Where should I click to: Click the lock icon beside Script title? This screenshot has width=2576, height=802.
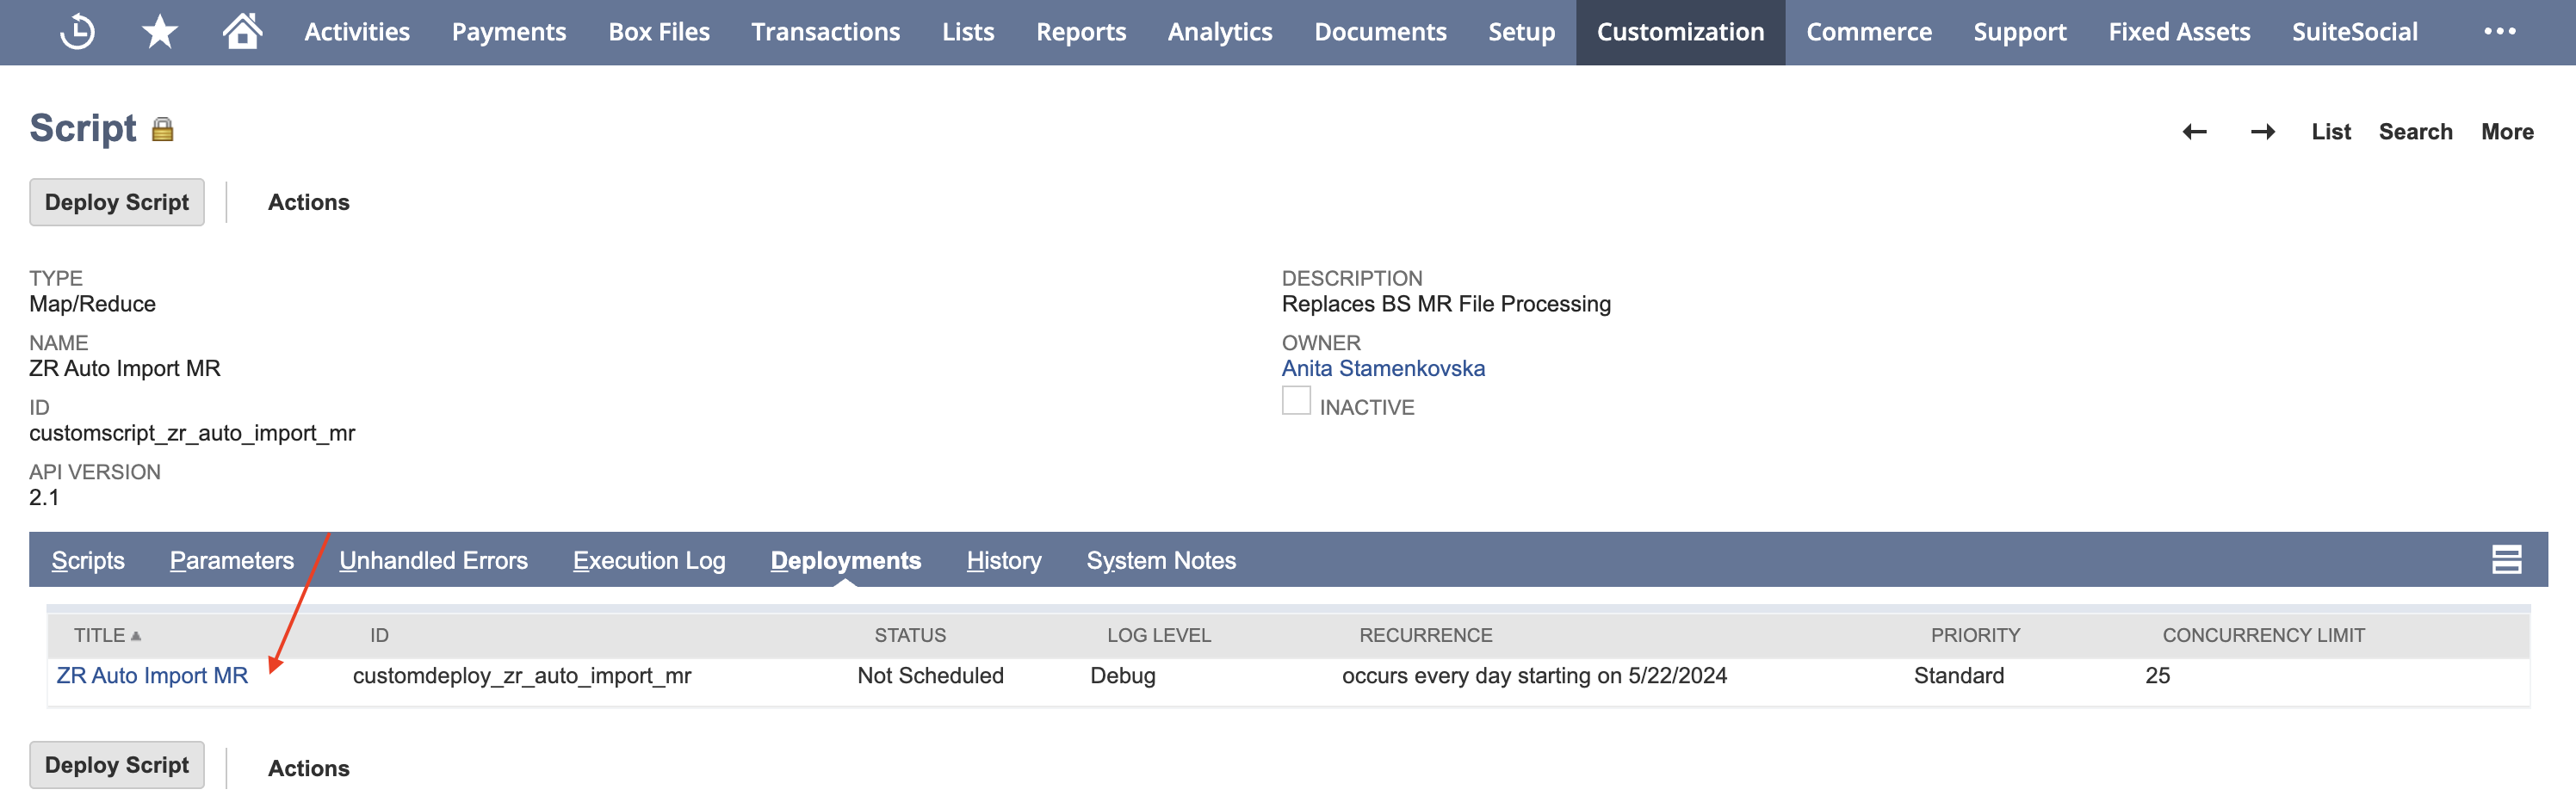(163, 129)
